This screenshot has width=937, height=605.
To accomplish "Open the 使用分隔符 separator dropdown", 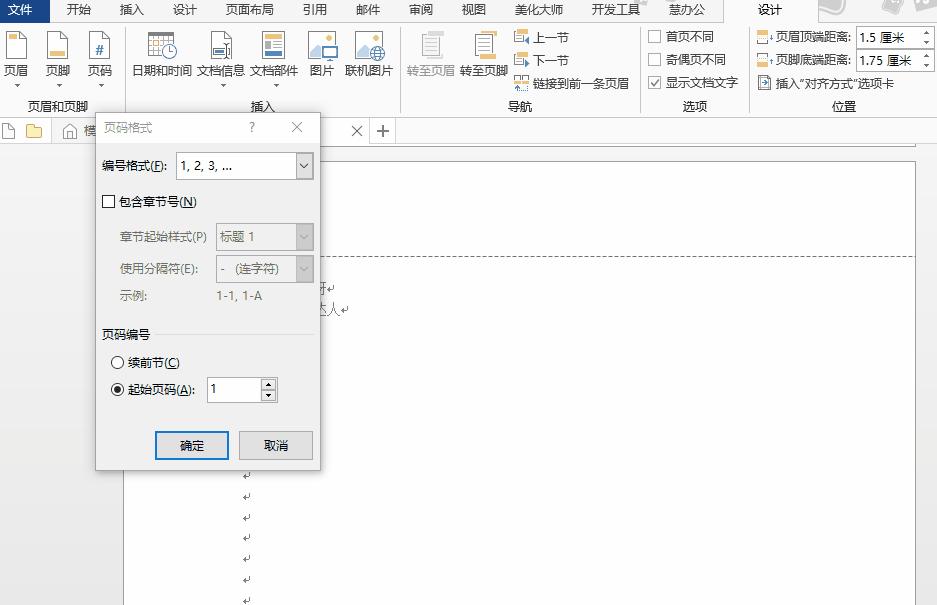I will click(303, 268).
